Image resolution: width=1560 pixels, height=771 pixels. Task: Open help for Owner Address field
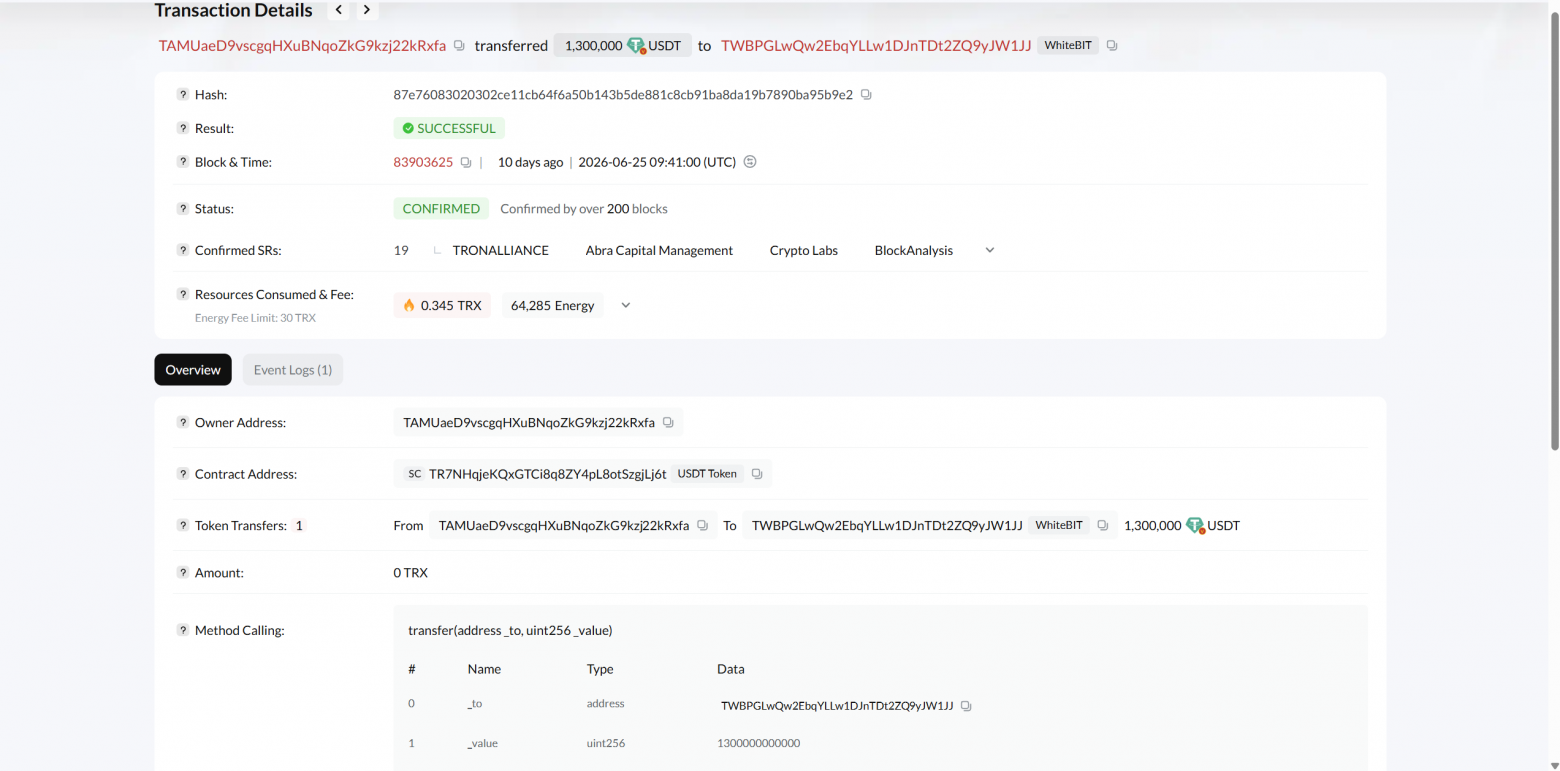(183, 422)
